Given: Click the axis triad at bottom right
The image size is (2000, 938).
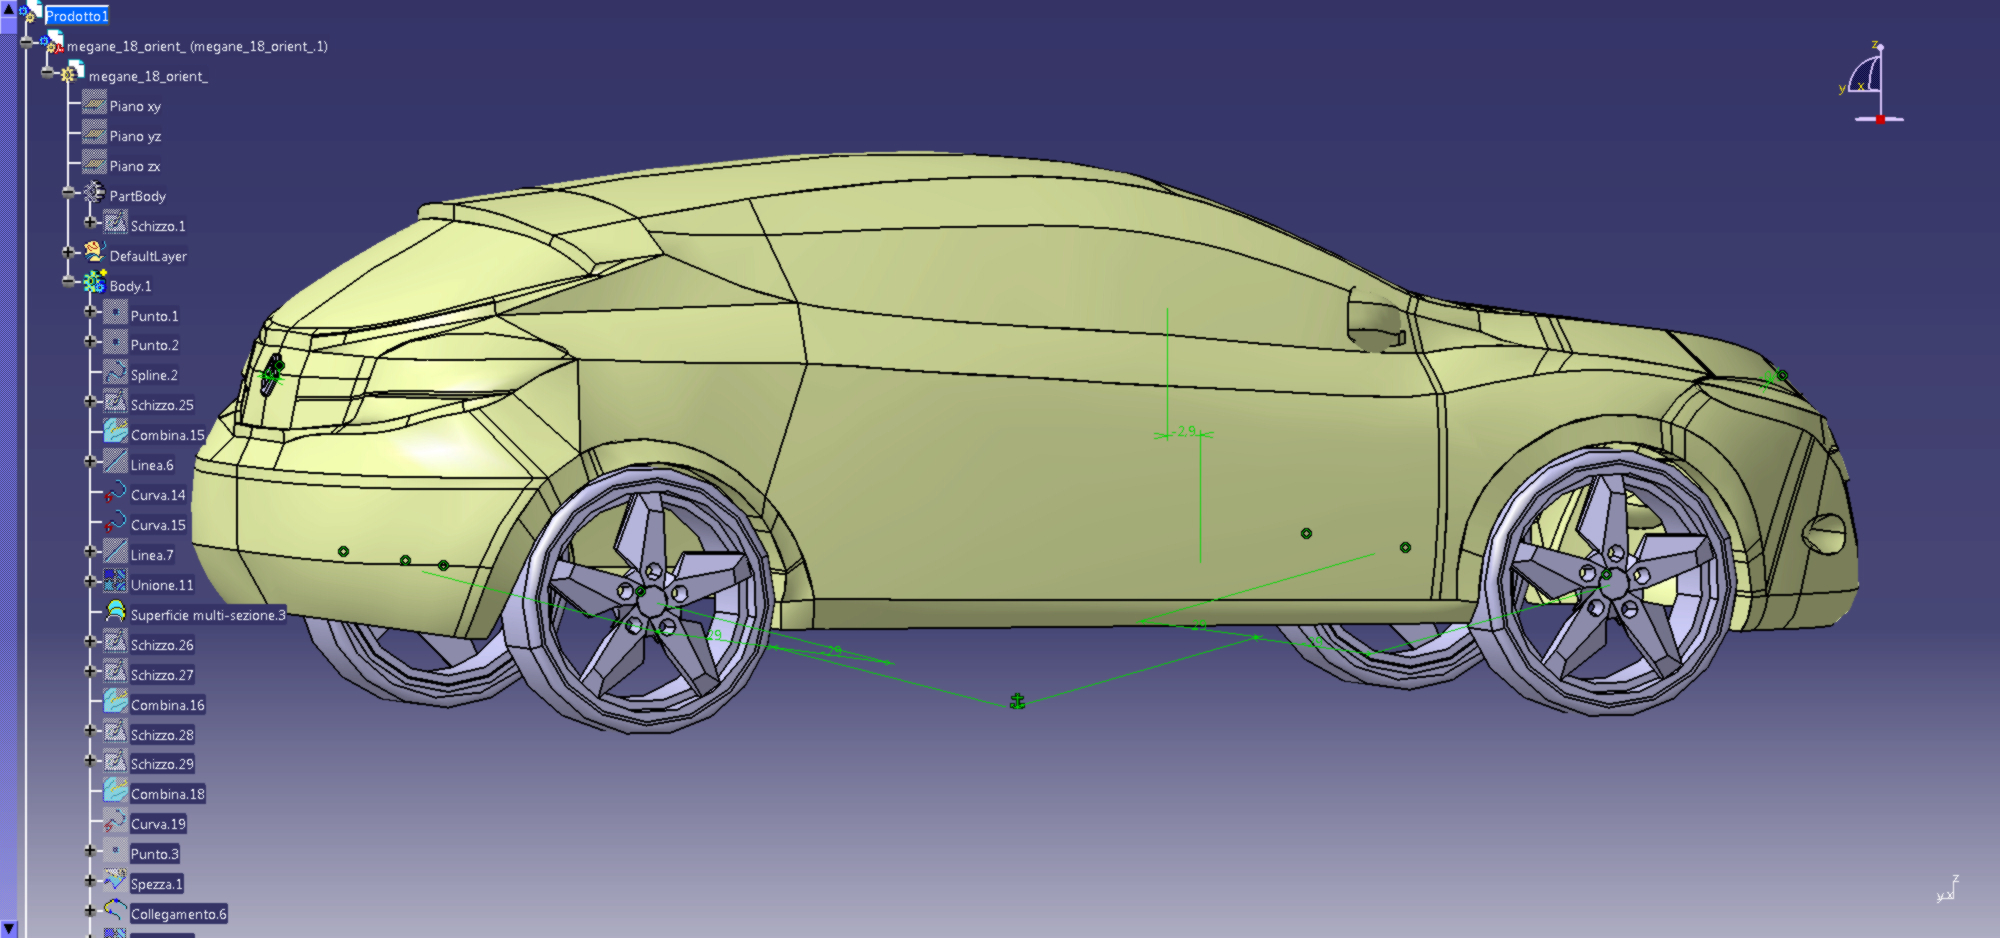Looking at the screenshot, I should point(1947,889).
